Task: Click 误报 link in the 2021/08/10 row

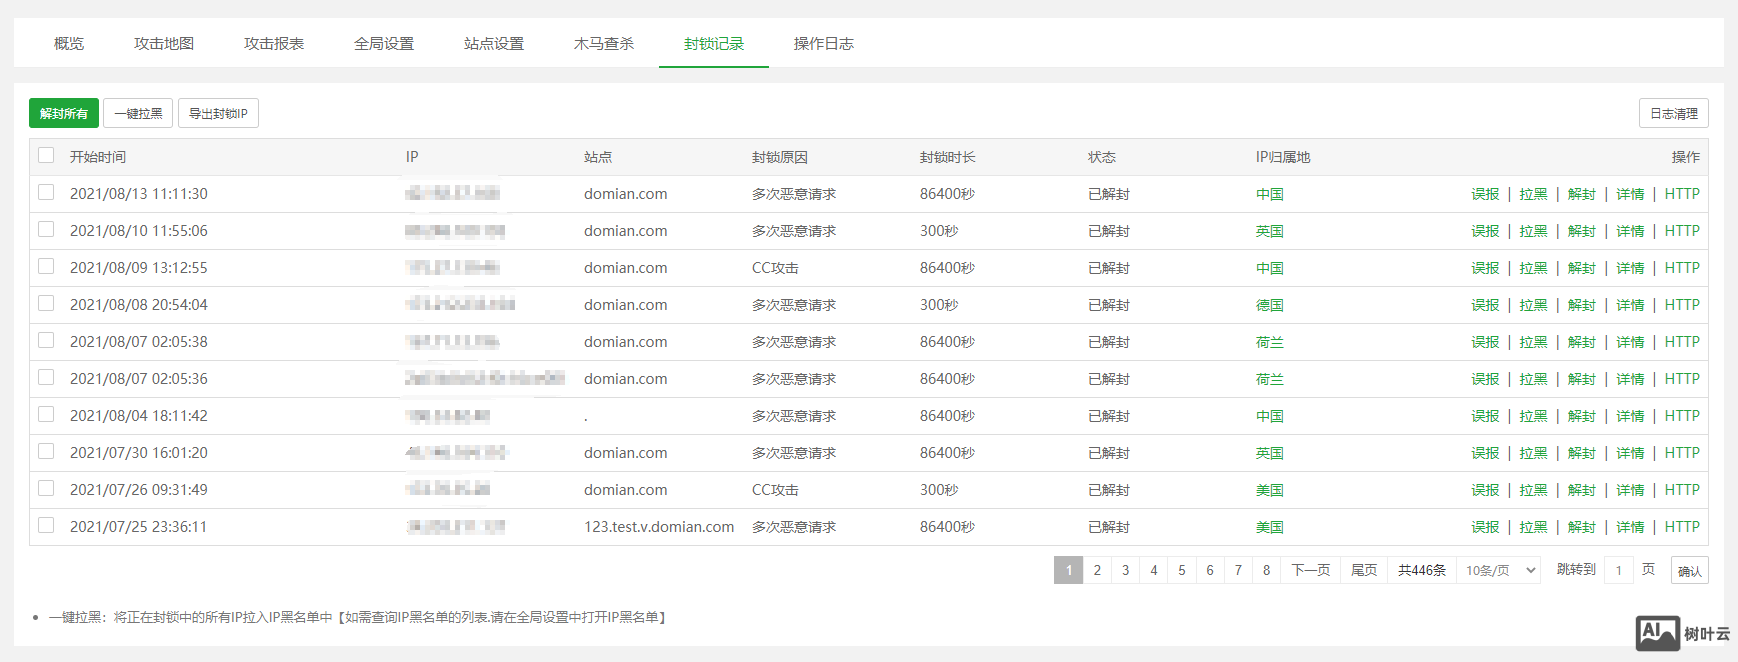Action: [1485, 231]
